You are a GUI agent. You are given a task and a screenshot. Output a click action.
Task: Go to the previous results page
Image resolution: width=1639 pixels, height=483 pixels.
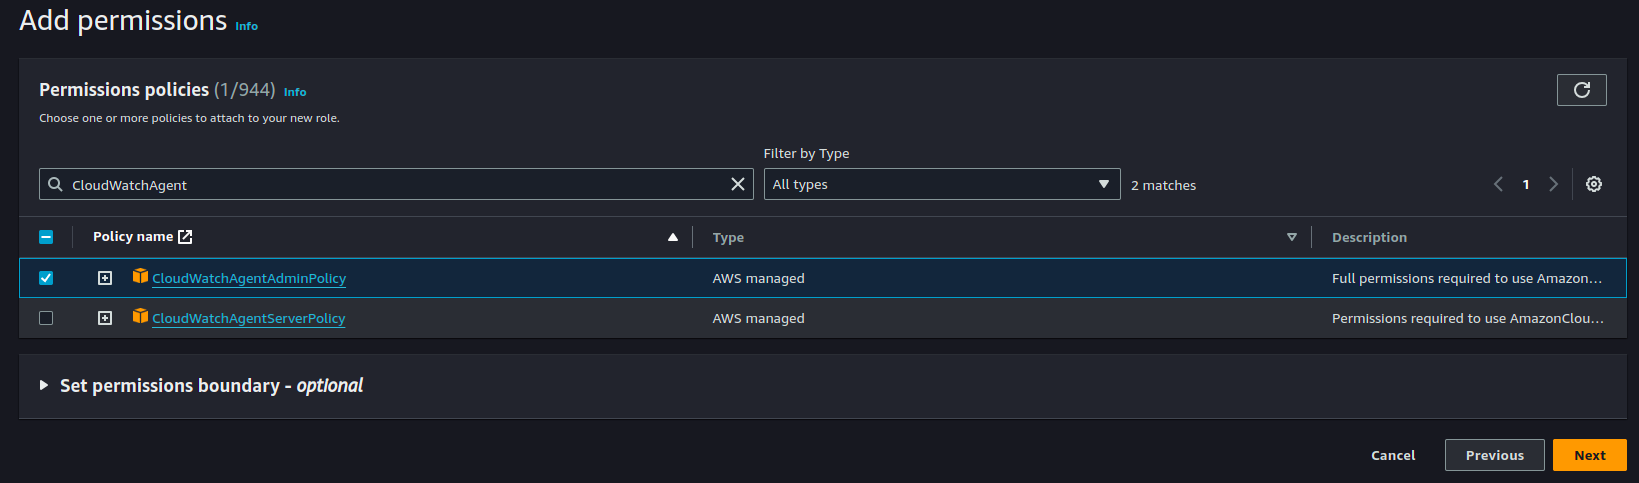pyautogui.click(x=1498, y=184)
